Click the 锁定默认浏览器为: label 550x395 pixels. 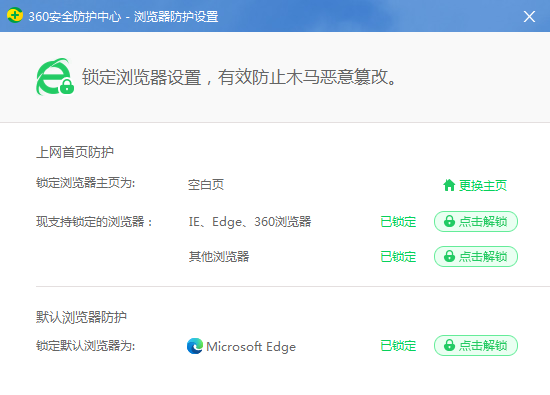click(86, 346)
